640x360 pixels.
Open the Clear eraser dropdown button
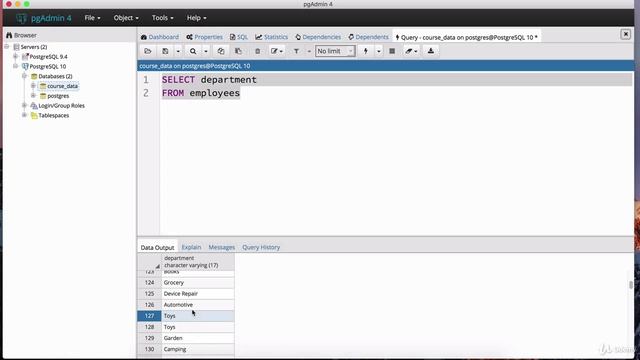click(x=411, y=51)
